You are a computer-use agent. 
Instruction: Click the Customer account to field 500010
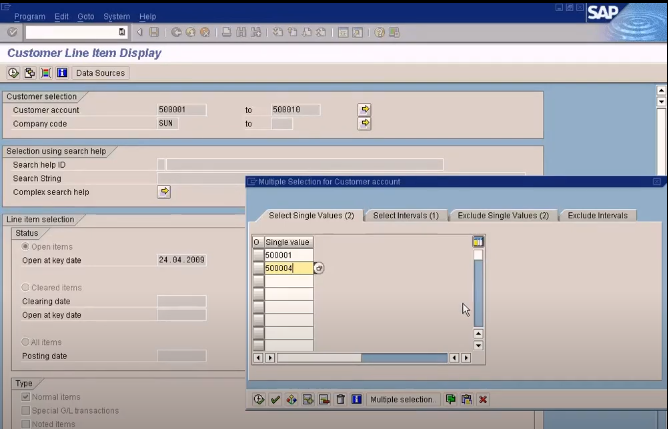(x=296, y=110)
